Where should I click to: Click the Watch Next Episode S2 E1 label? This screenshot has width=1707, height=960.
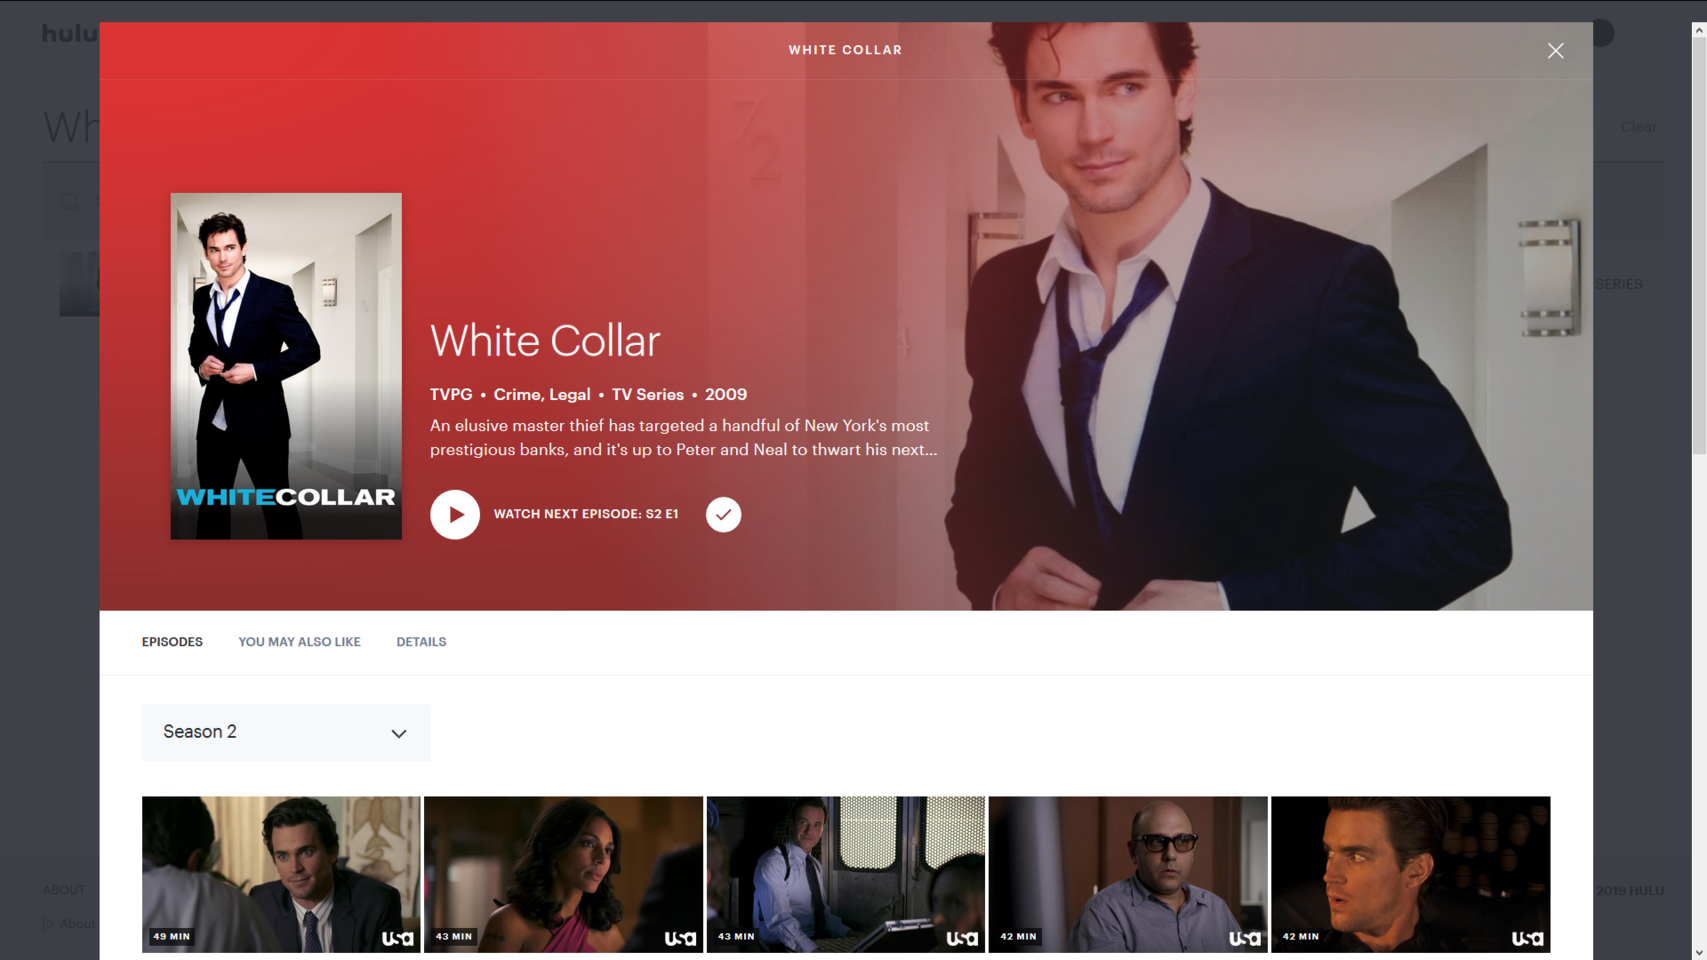586,514
